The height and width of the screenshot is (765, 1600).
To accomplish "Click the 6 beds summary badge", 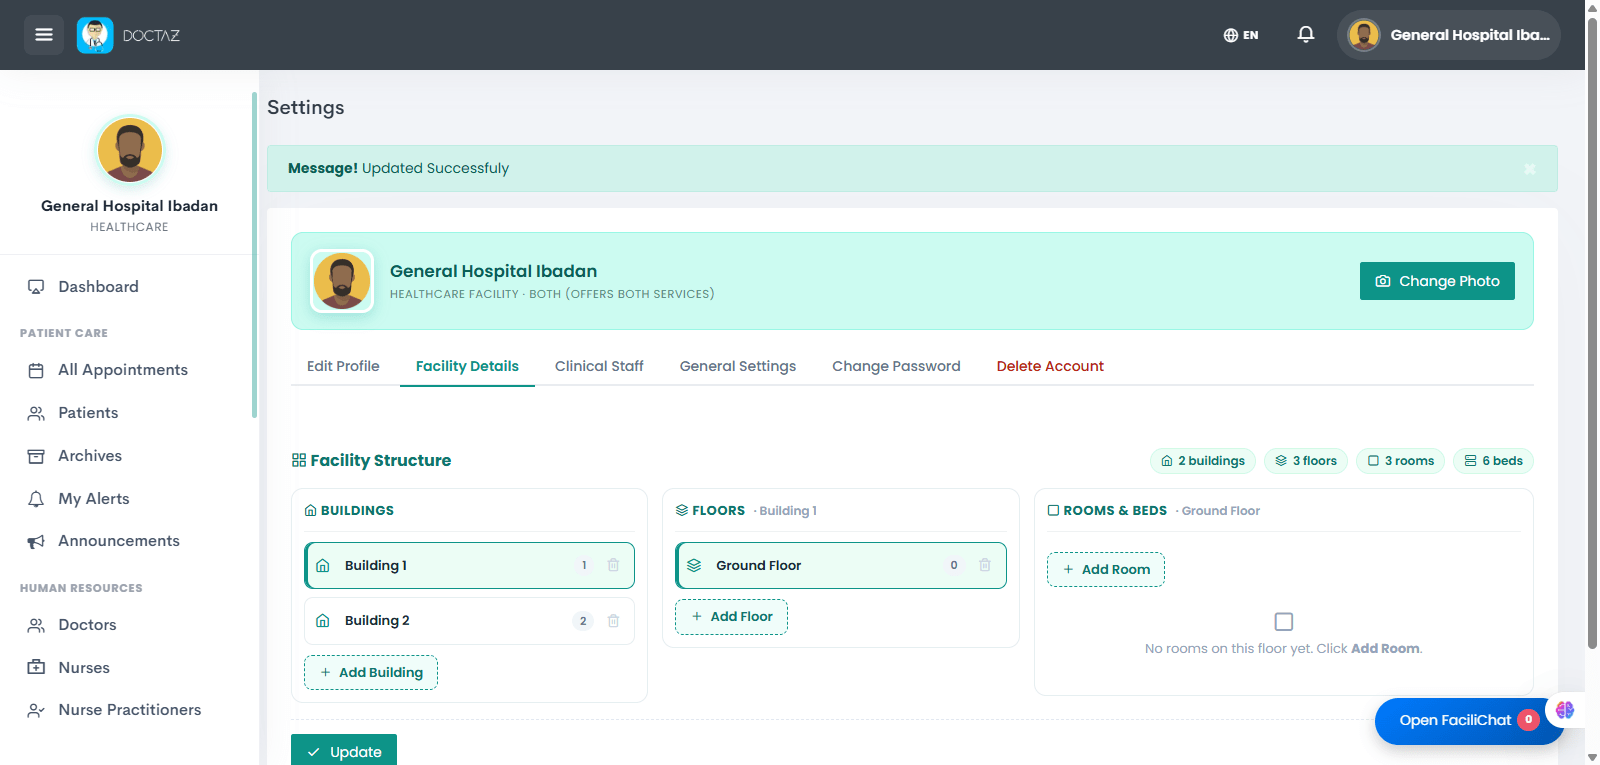I will point(1493,461).
